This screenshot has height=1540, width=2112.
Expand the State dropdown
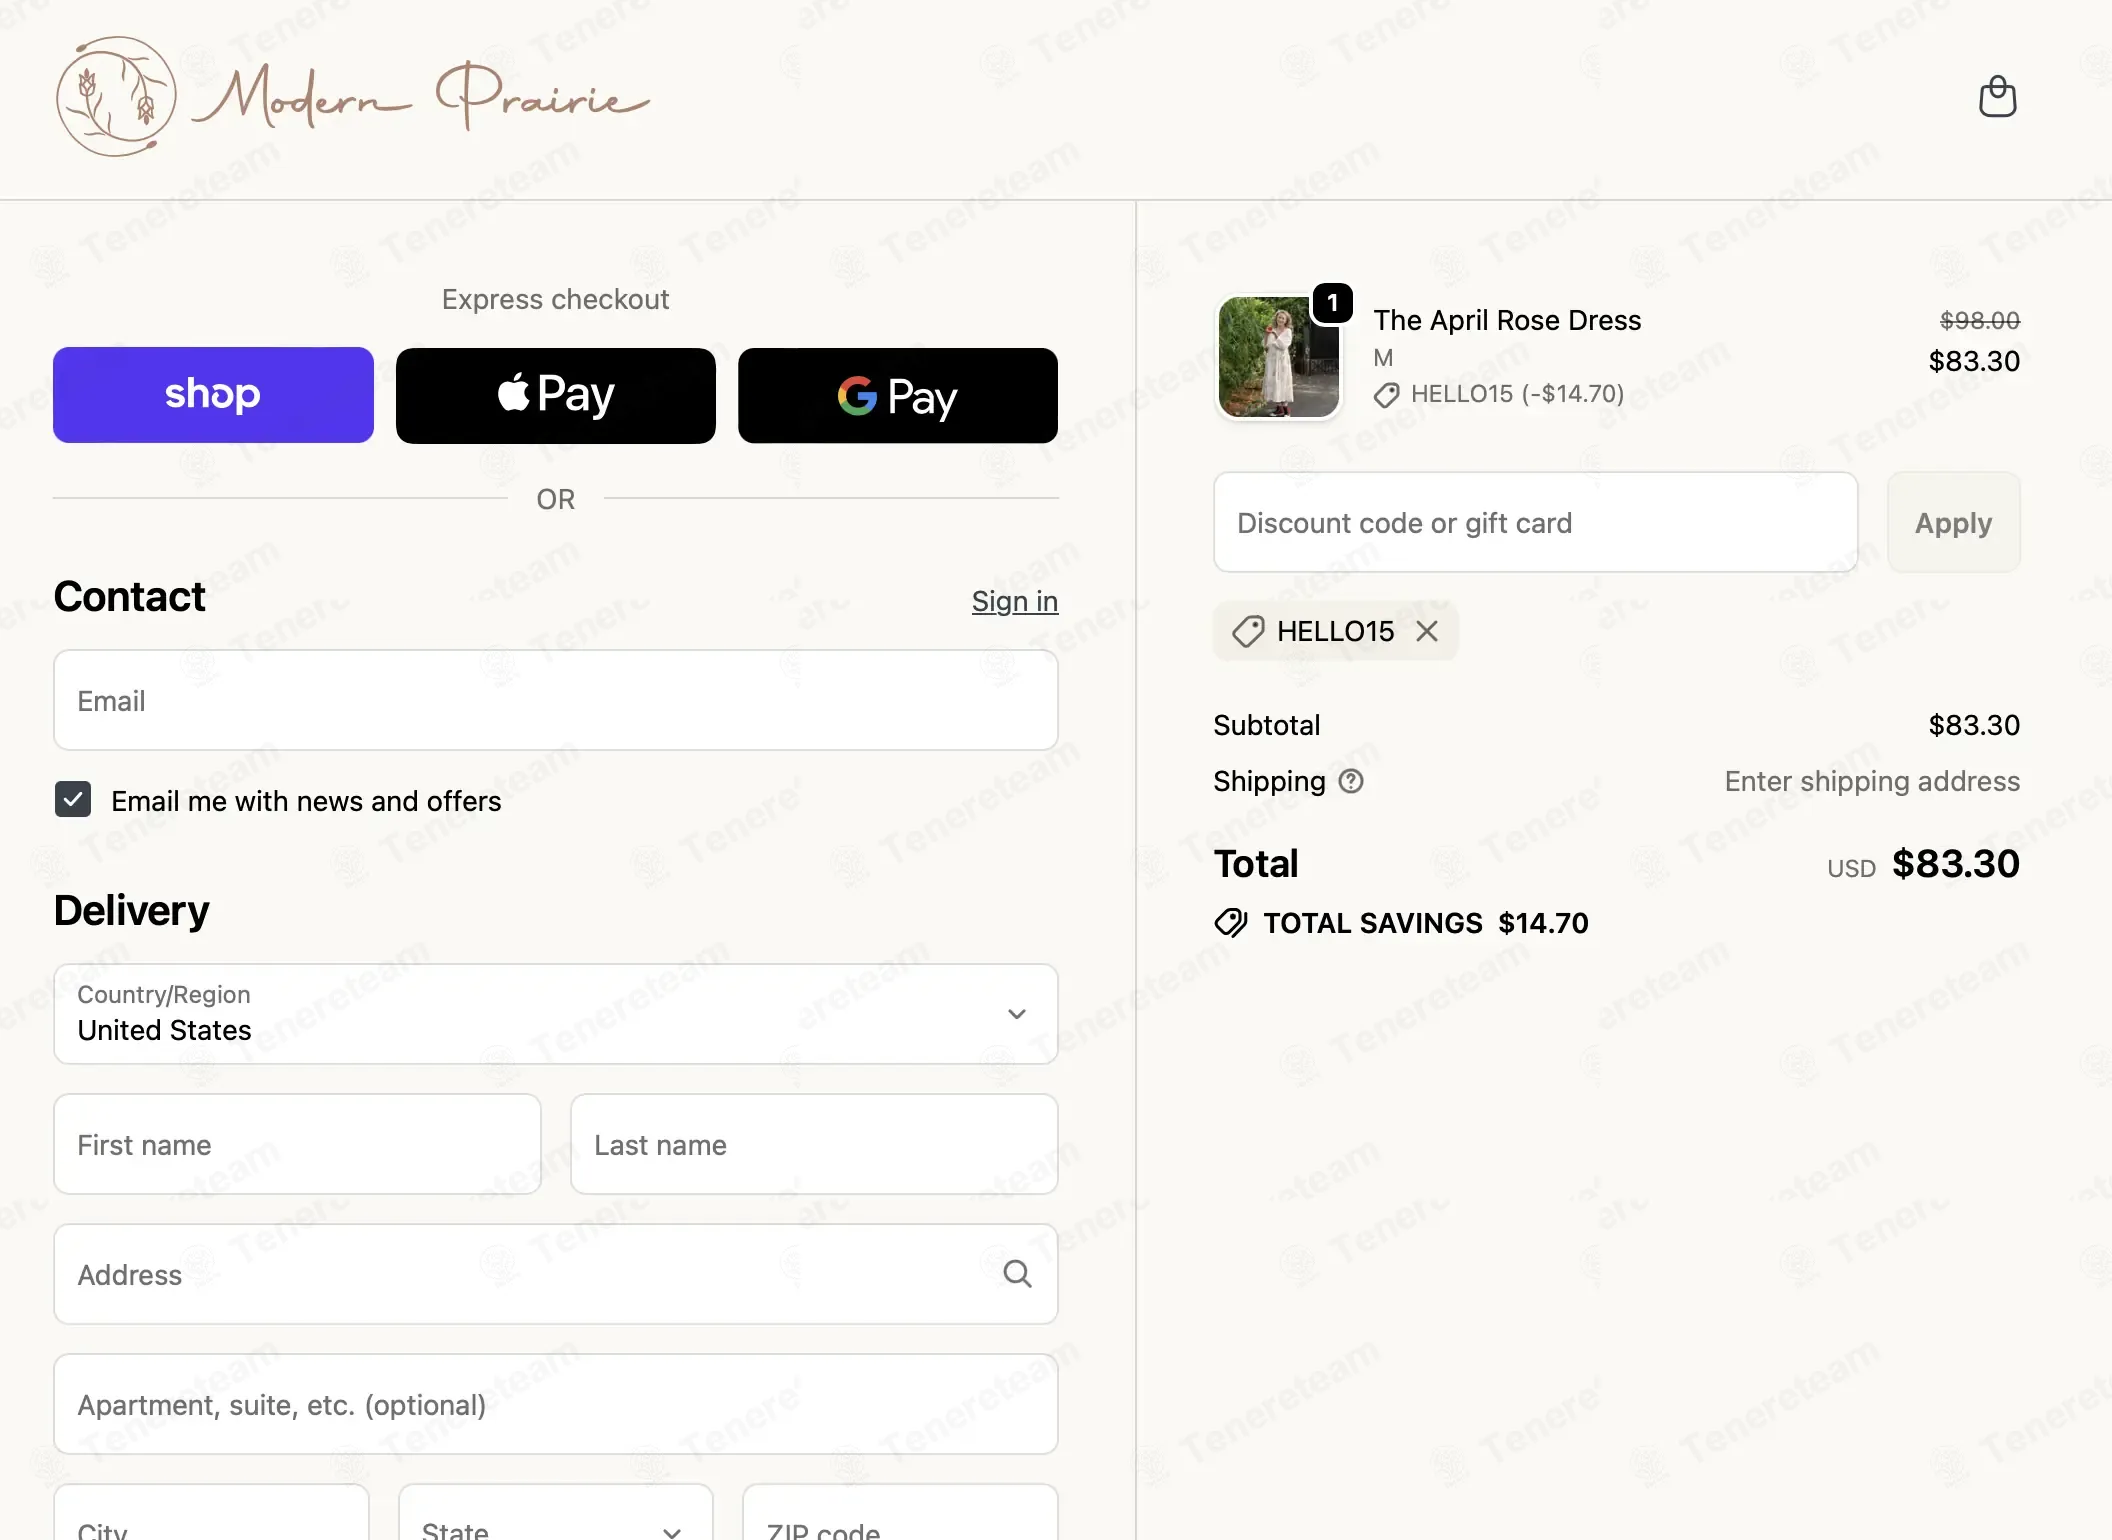point(556,1512)
